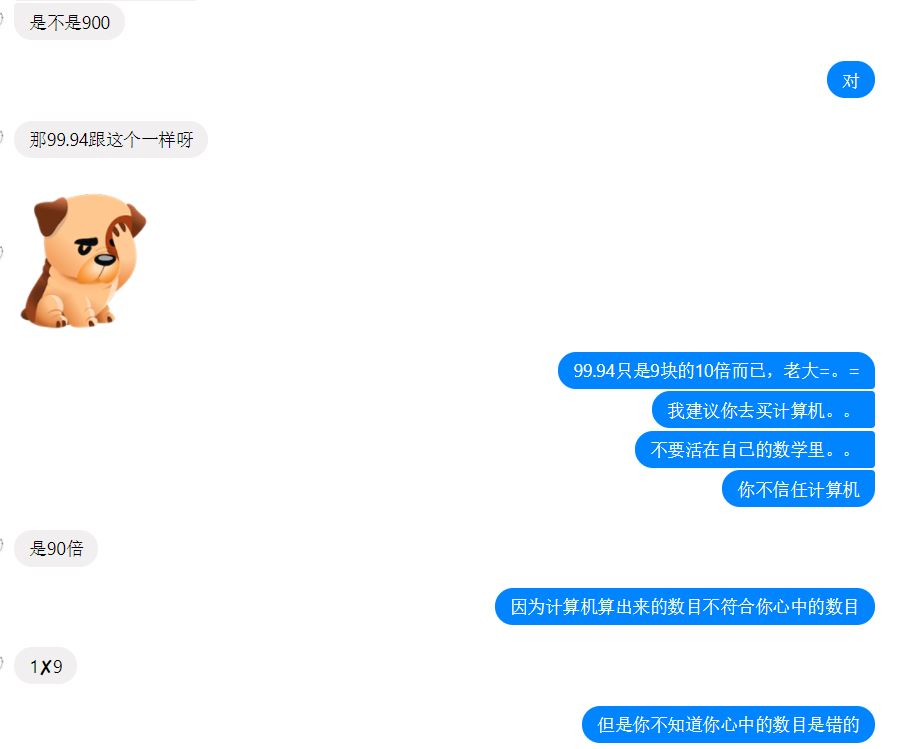Select the 是不是900 message bubble
Image resolution: width=899 pixels, height=749 pixels.
pyautogui.click(x=69, y=22)
